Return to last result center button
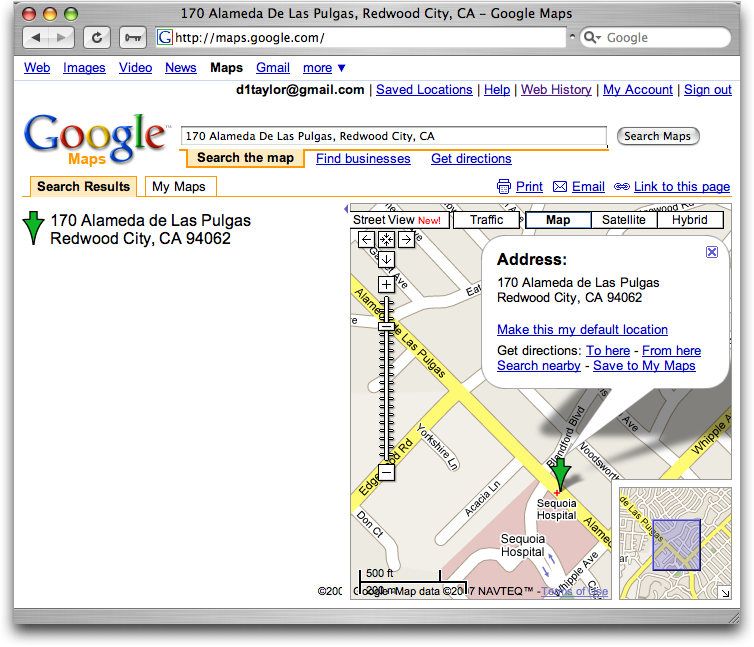754x647 pixels. click(386, 239)
